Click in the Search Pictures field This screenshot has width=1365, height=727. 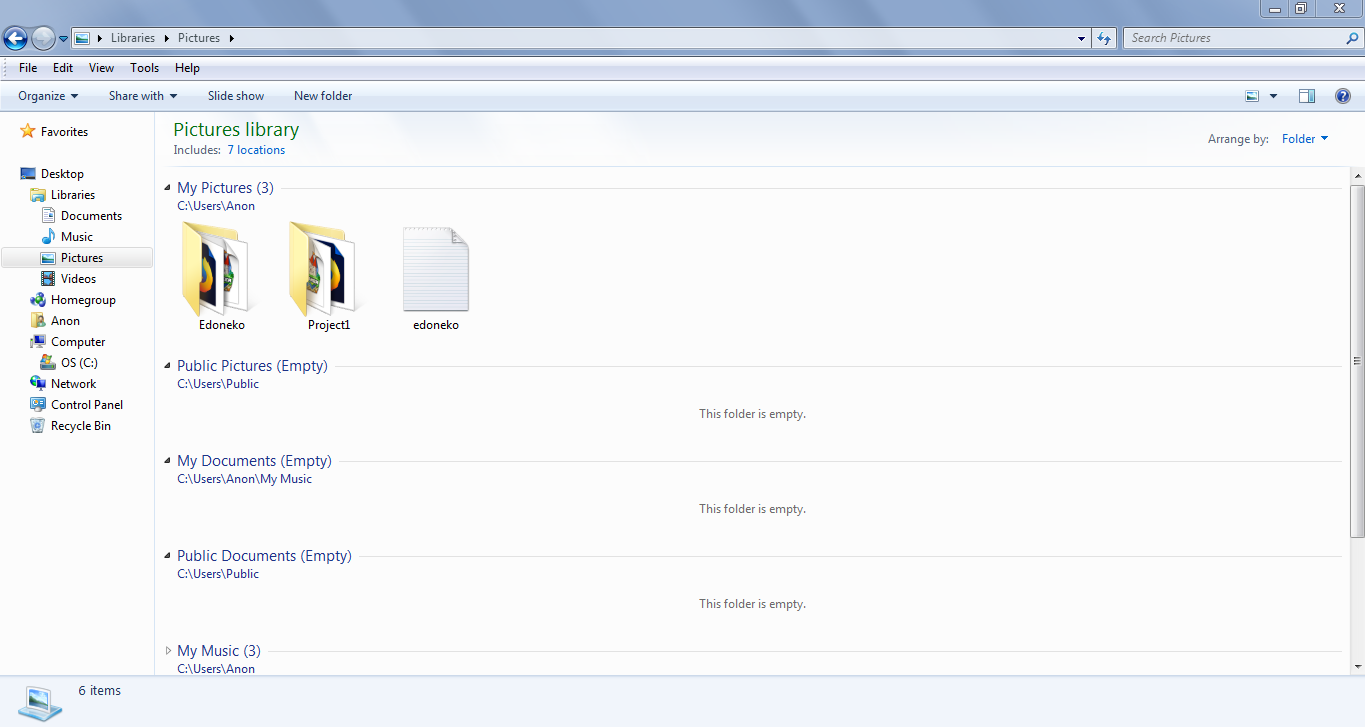coord(1236,38)
